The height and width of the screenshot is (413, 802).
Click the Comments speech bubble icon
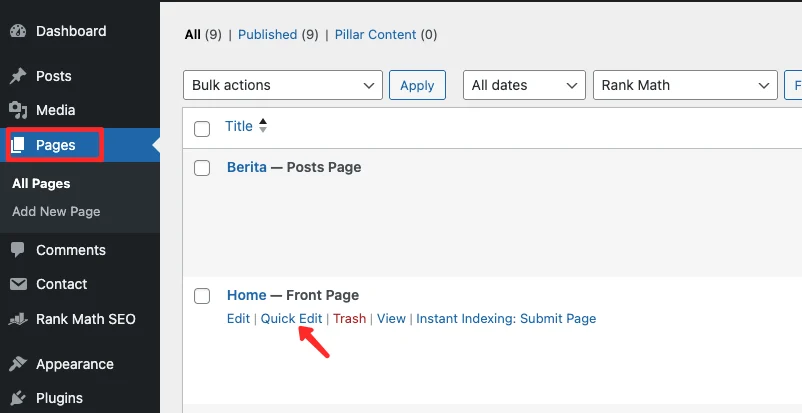(18, 250)
